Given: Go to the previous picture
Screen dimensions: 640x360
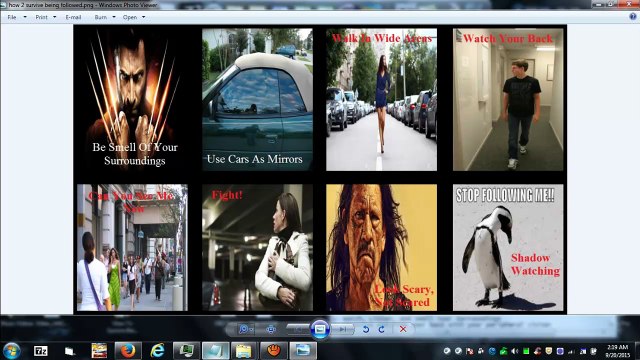Looking at the screenshot, I should click(298, 329).
